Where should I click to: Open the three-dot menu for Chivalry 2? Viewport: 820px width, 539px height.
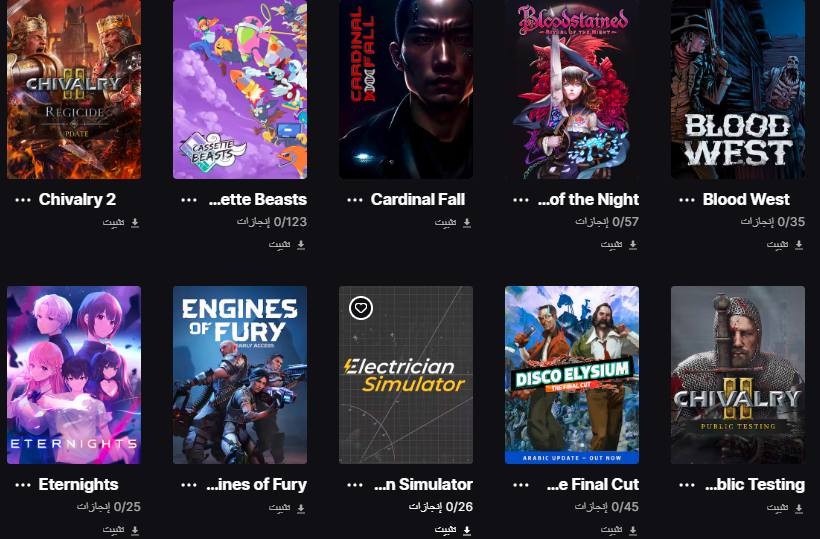pyautogui.click(x=22, y=200)
